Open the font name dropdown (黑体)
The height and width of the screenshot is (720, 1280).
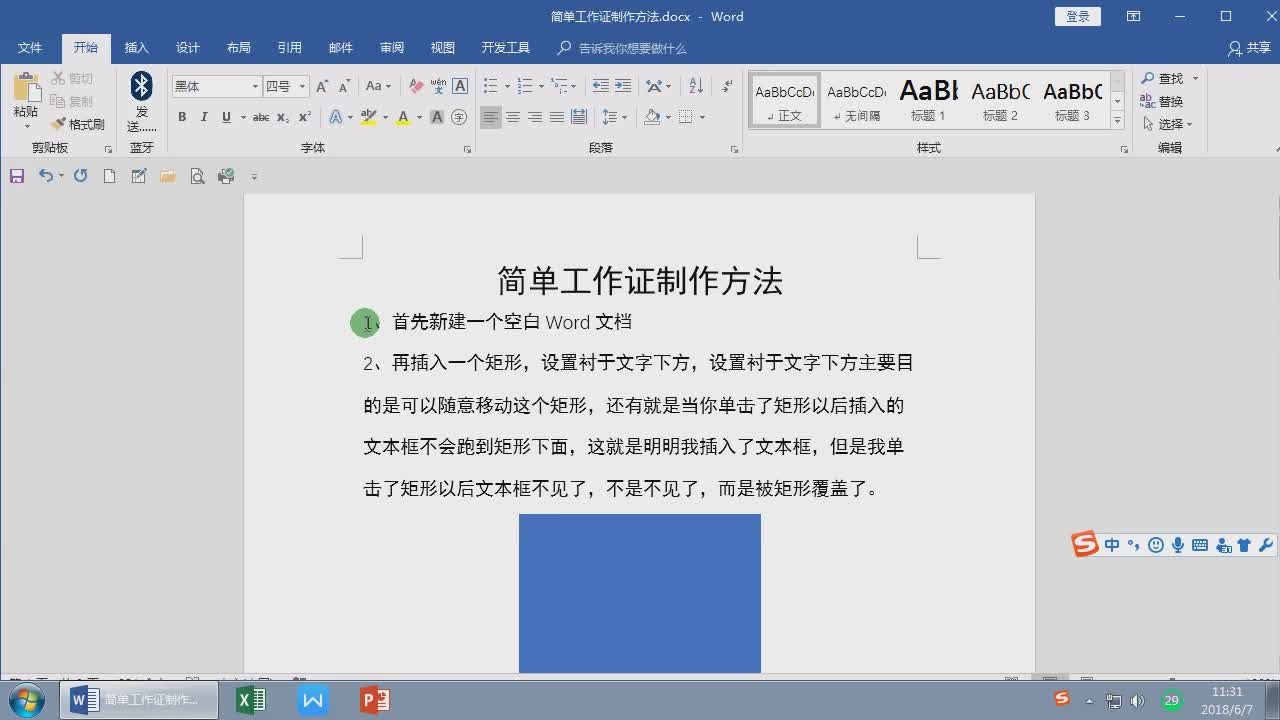(255, 87)
